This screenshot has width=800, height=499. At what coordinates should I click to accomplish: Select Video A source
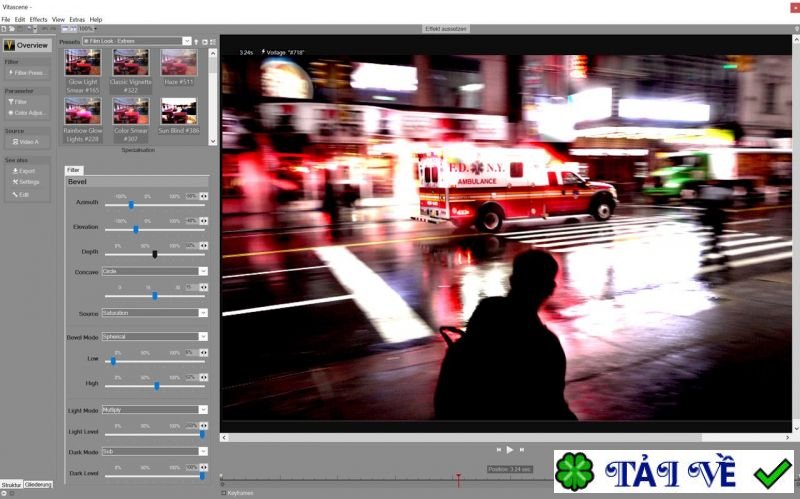[x=26, y=142]
